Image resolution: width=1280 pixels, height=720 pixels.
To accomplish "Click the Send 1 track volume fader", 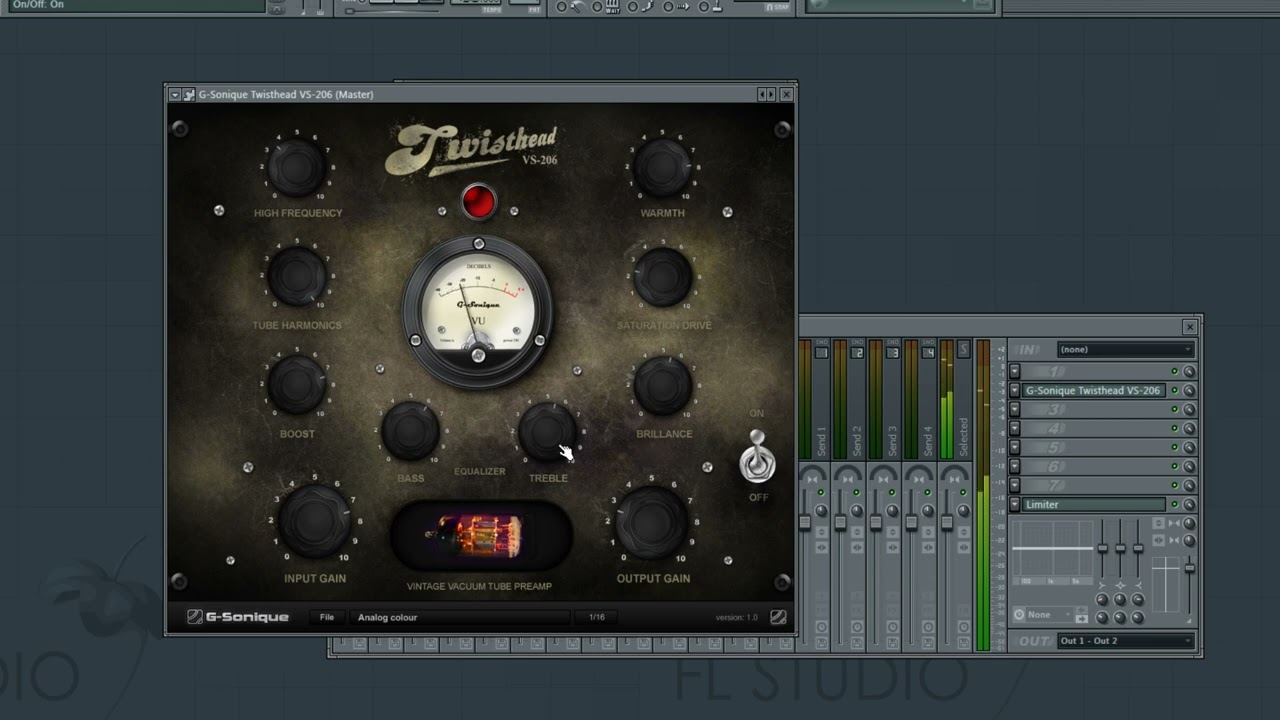I will point(804,523).
